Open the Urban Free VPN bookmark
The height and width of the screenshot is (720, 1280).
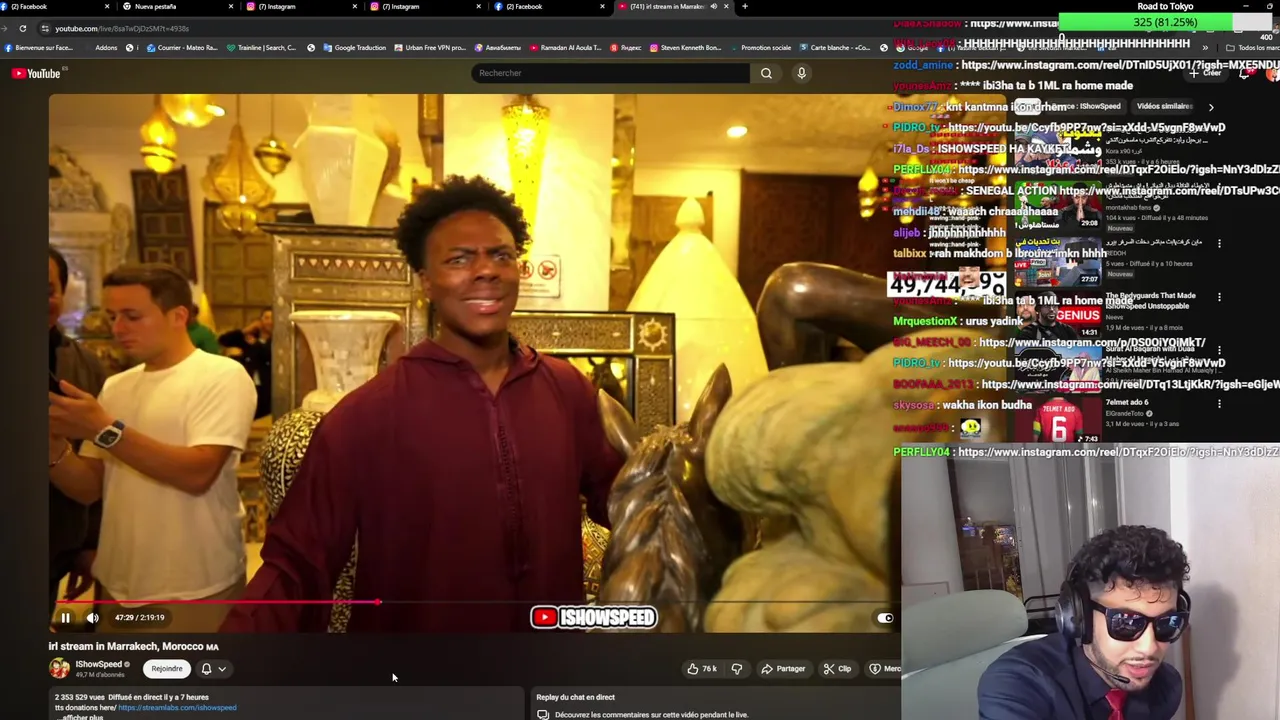[430, 48]
